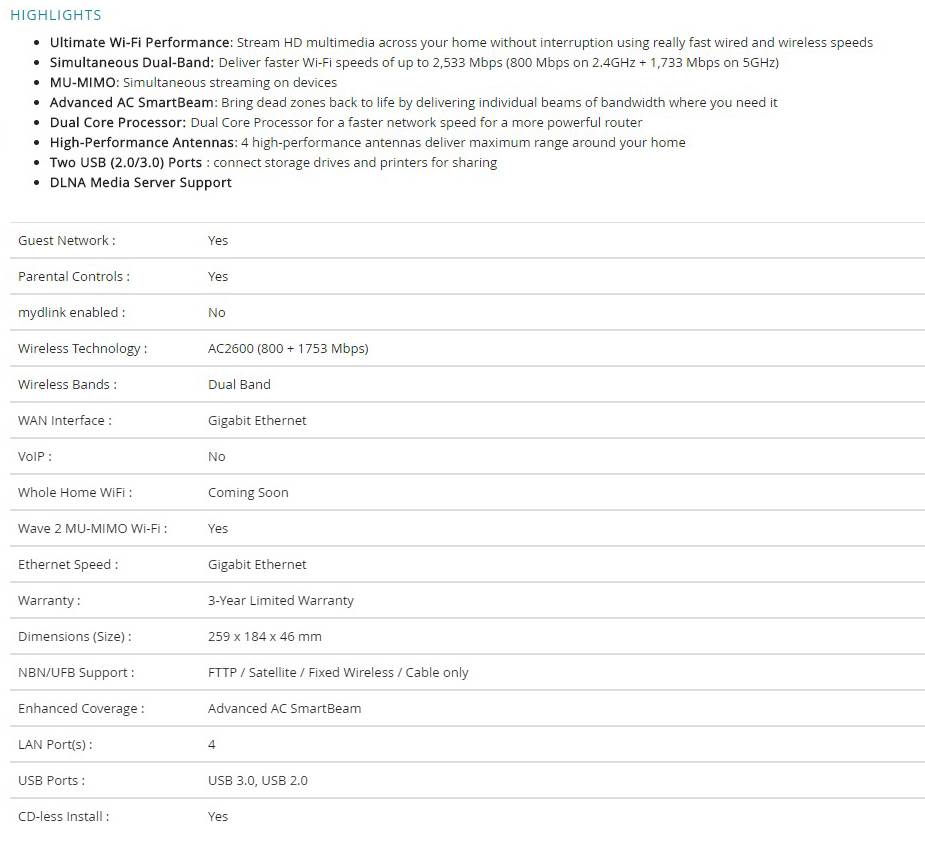The height and width of the screenshot is (858, 925).
Task: Click the AC2600 (800 + 1753 Mbps) value
Action: click(288, 348)
